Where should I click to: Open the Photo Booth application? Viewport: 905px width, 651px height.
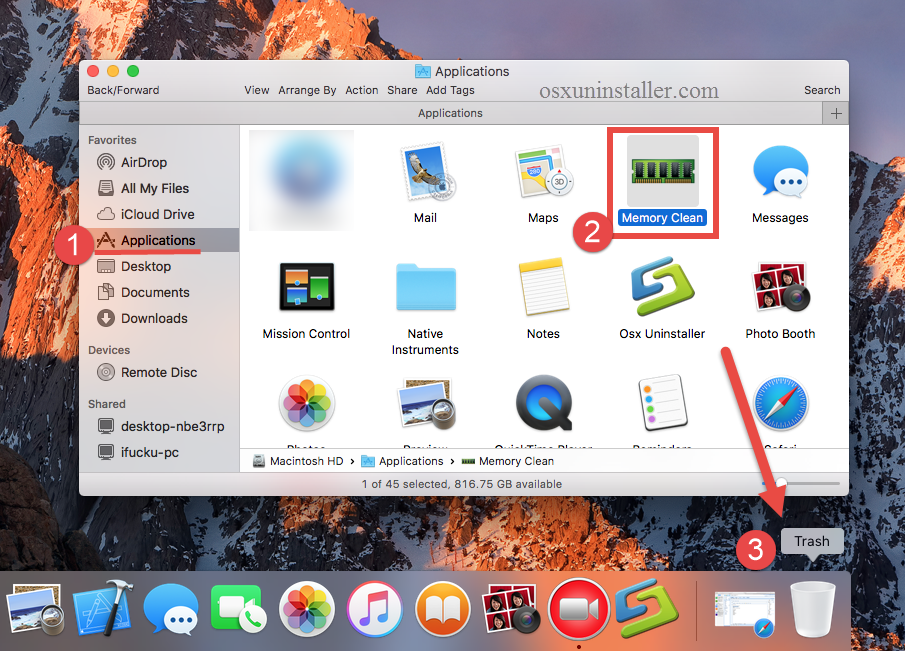click(x=780, y=287)
